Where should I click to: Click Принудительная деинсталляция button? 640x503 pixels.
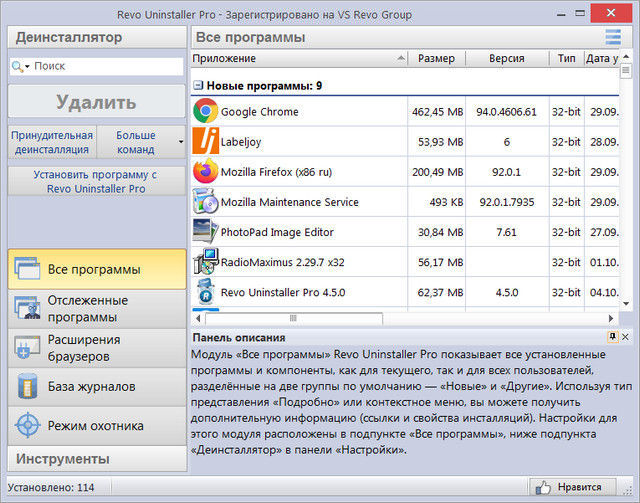coord(52,142)
